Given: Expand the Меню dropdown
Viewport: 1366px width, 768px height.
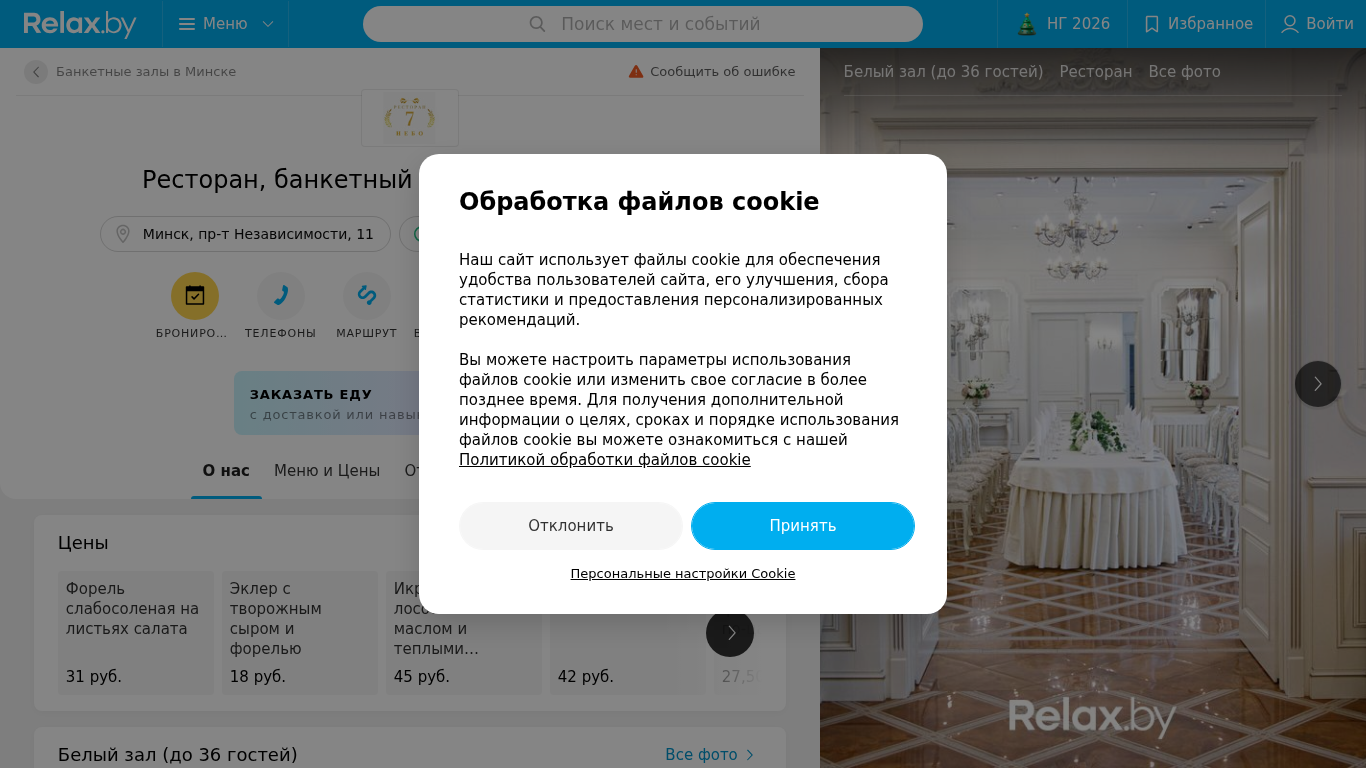Looking at the screenshot, I should pyautogui.click(x=225, y=24).
